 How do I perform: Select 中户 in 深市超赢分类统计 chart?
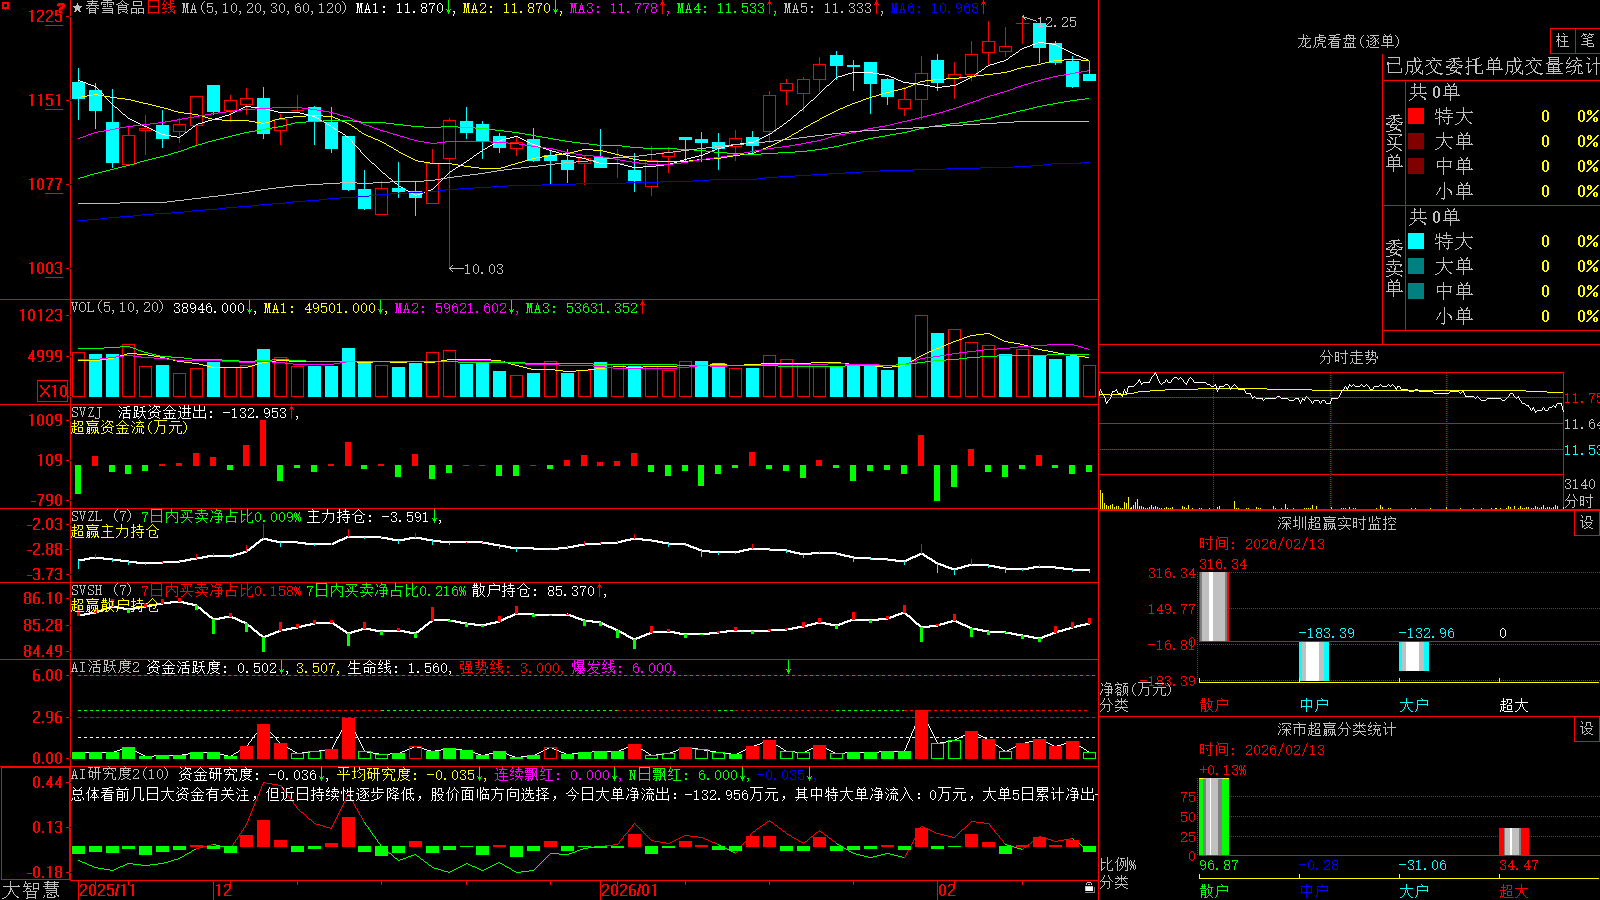tap(1314, 890)
